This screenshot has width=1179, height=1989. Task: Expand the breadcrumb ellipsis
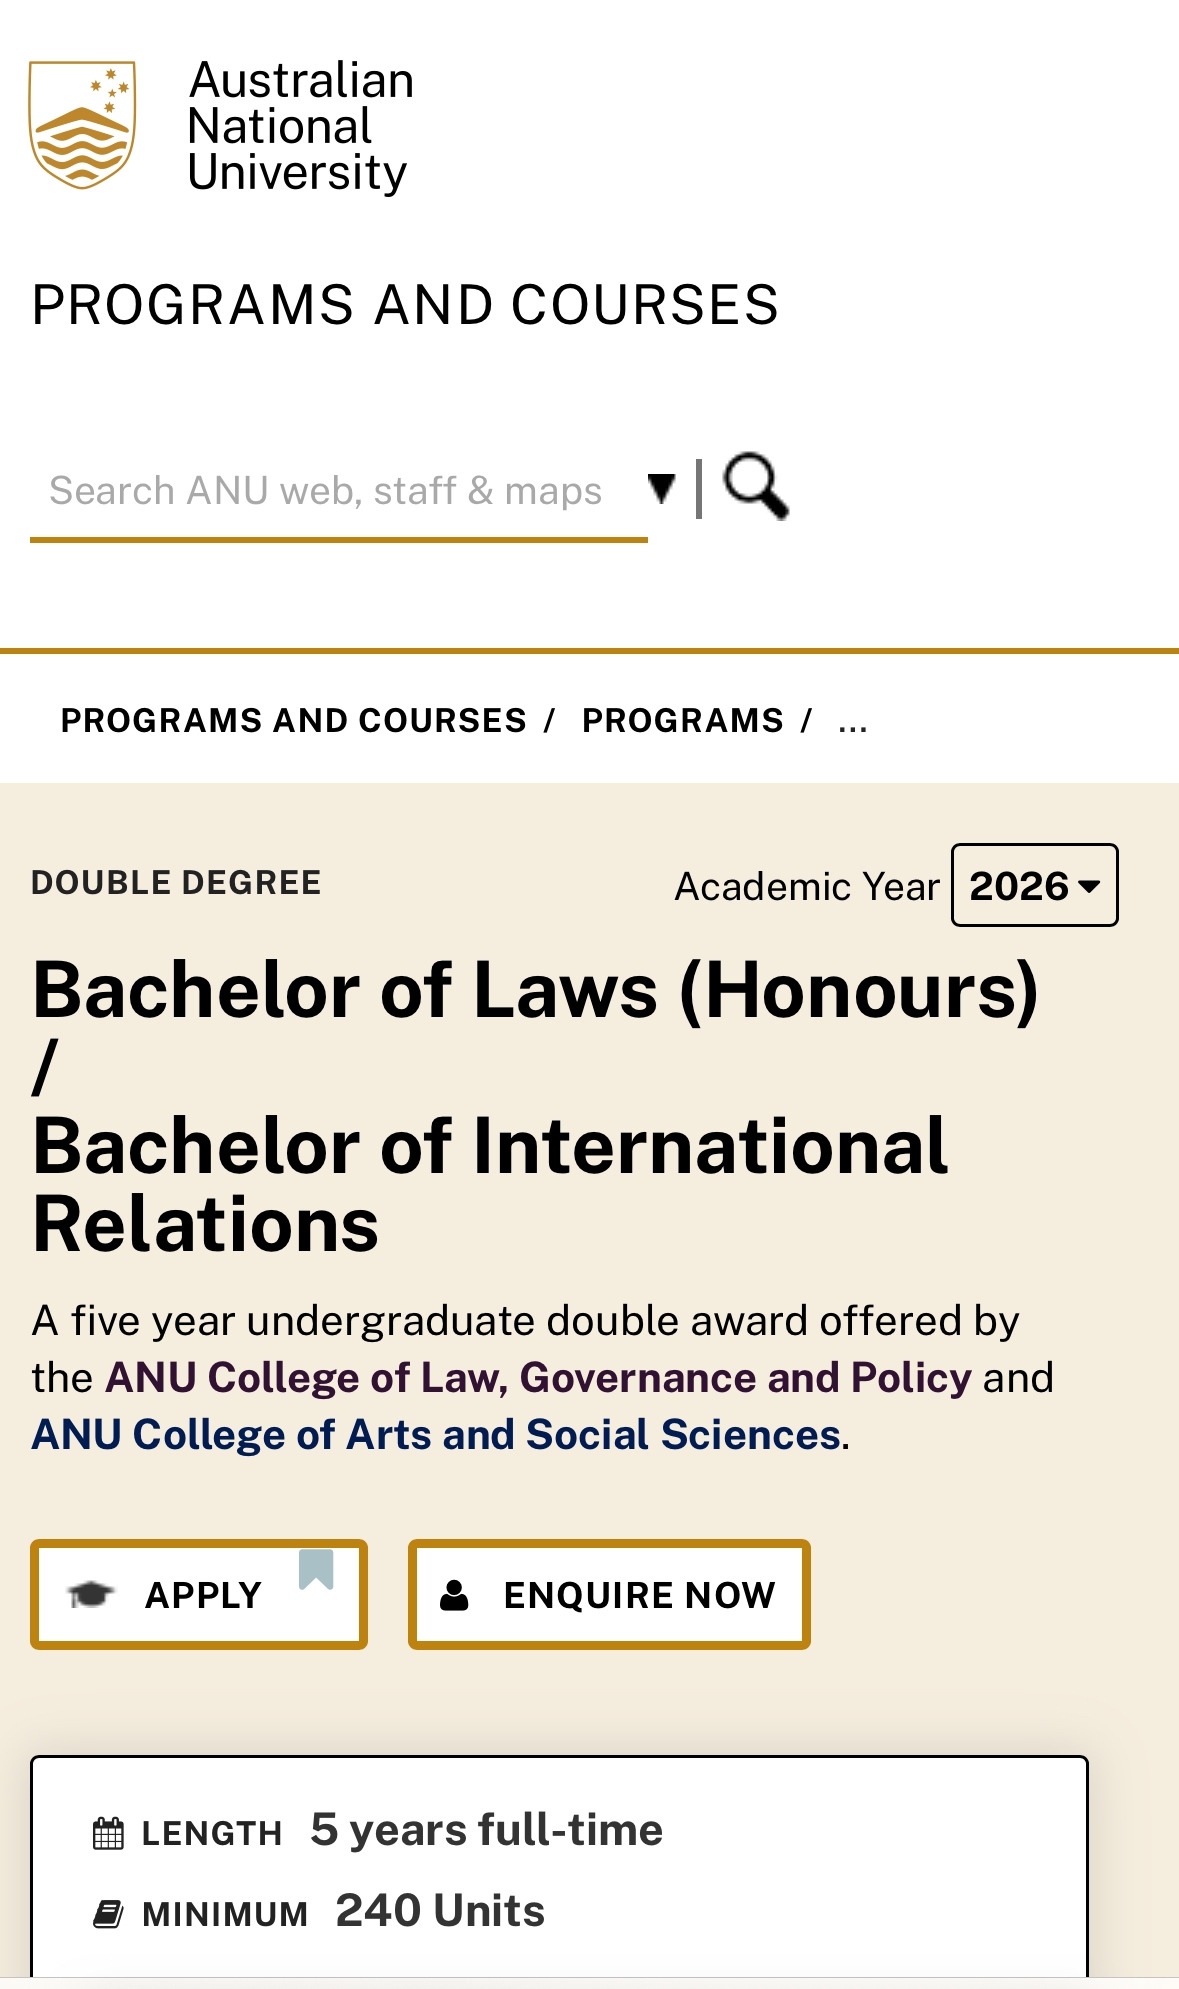click(853, 721)
